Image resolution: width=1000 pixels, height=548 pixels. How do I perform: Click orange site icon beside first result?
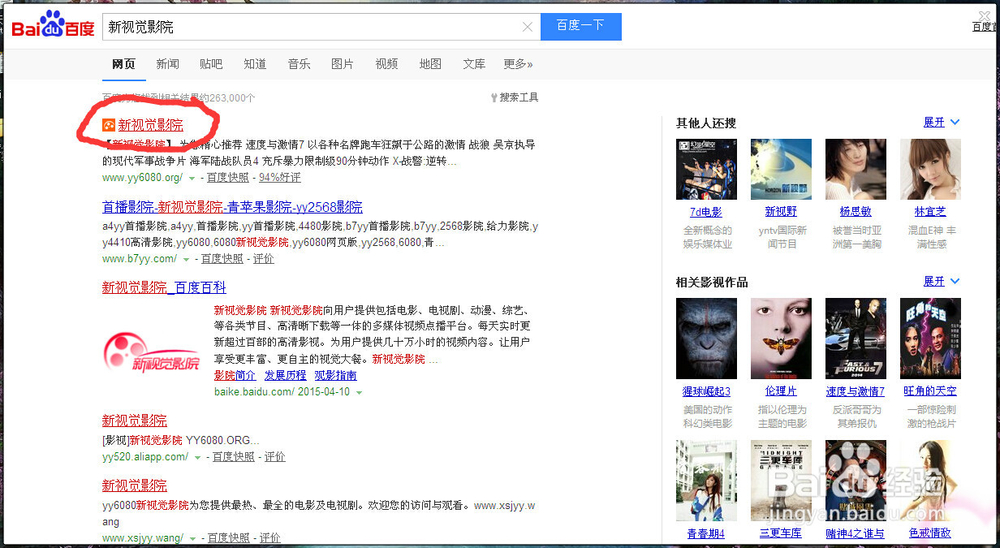point(108,125)
